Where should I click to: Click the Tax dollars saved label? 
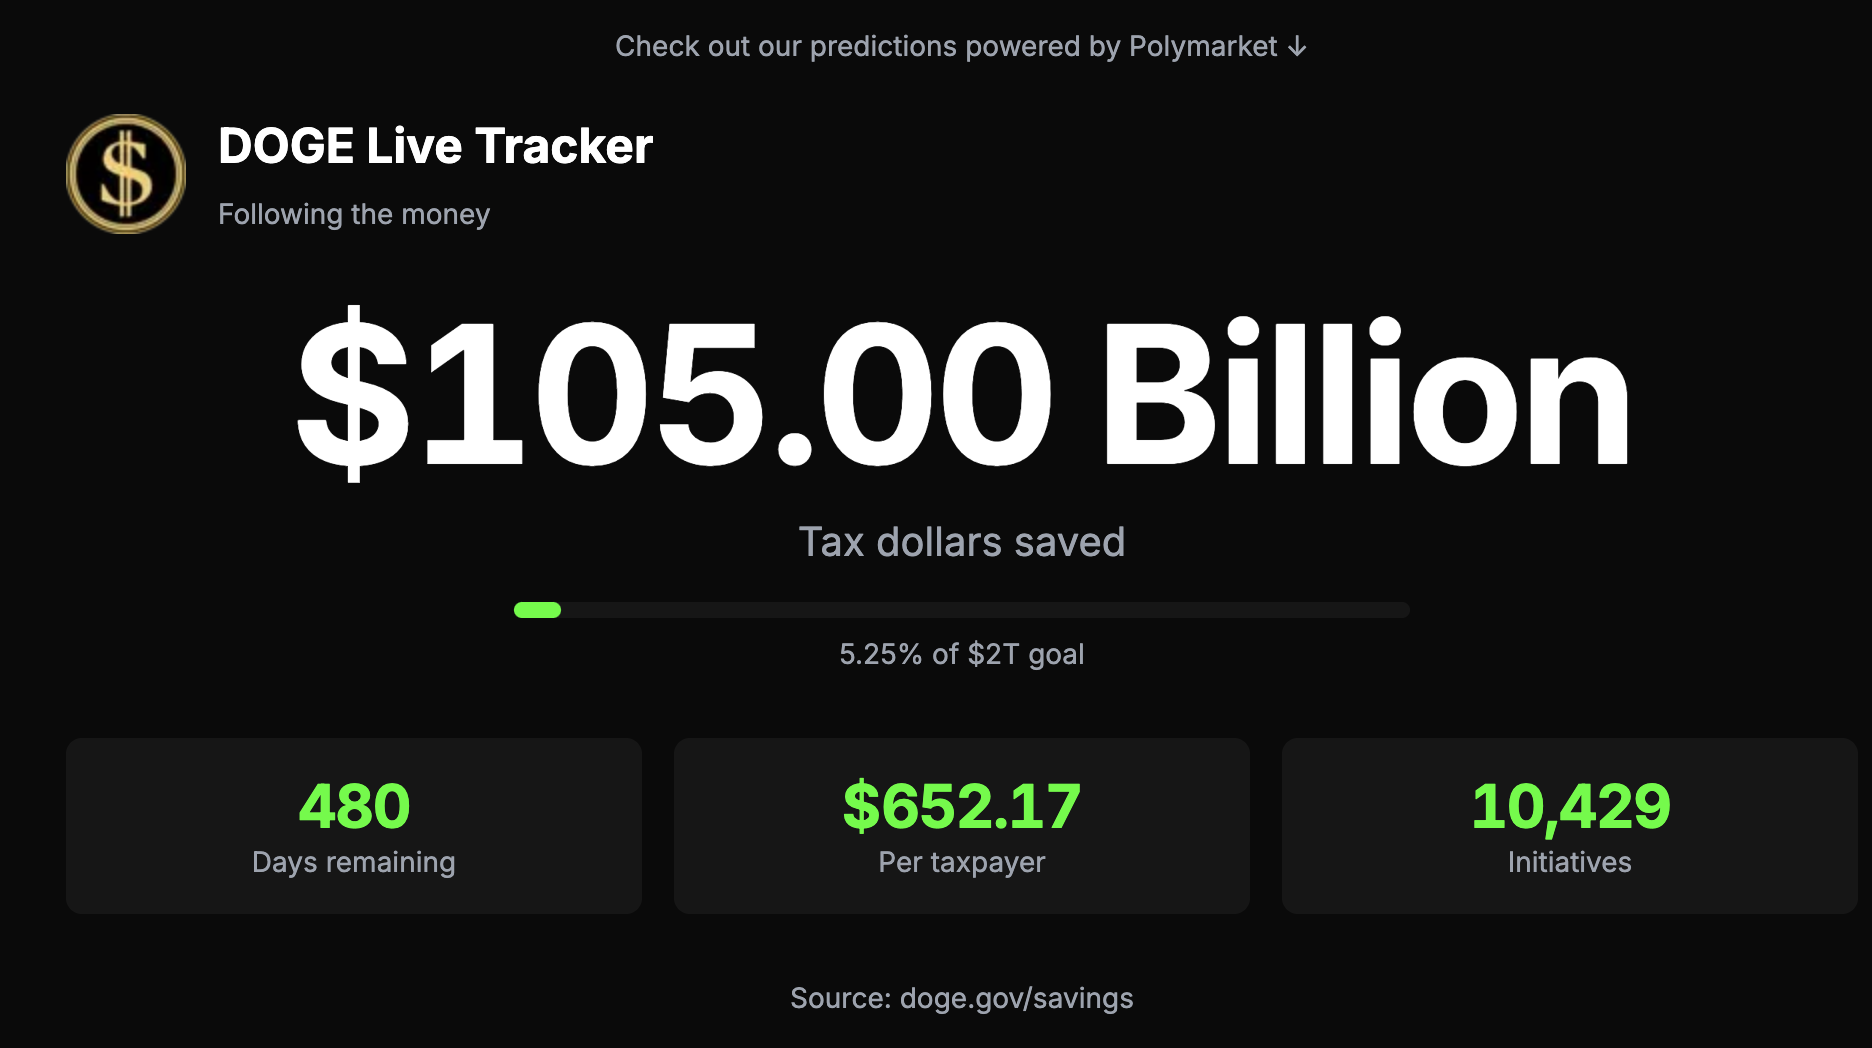962,542
